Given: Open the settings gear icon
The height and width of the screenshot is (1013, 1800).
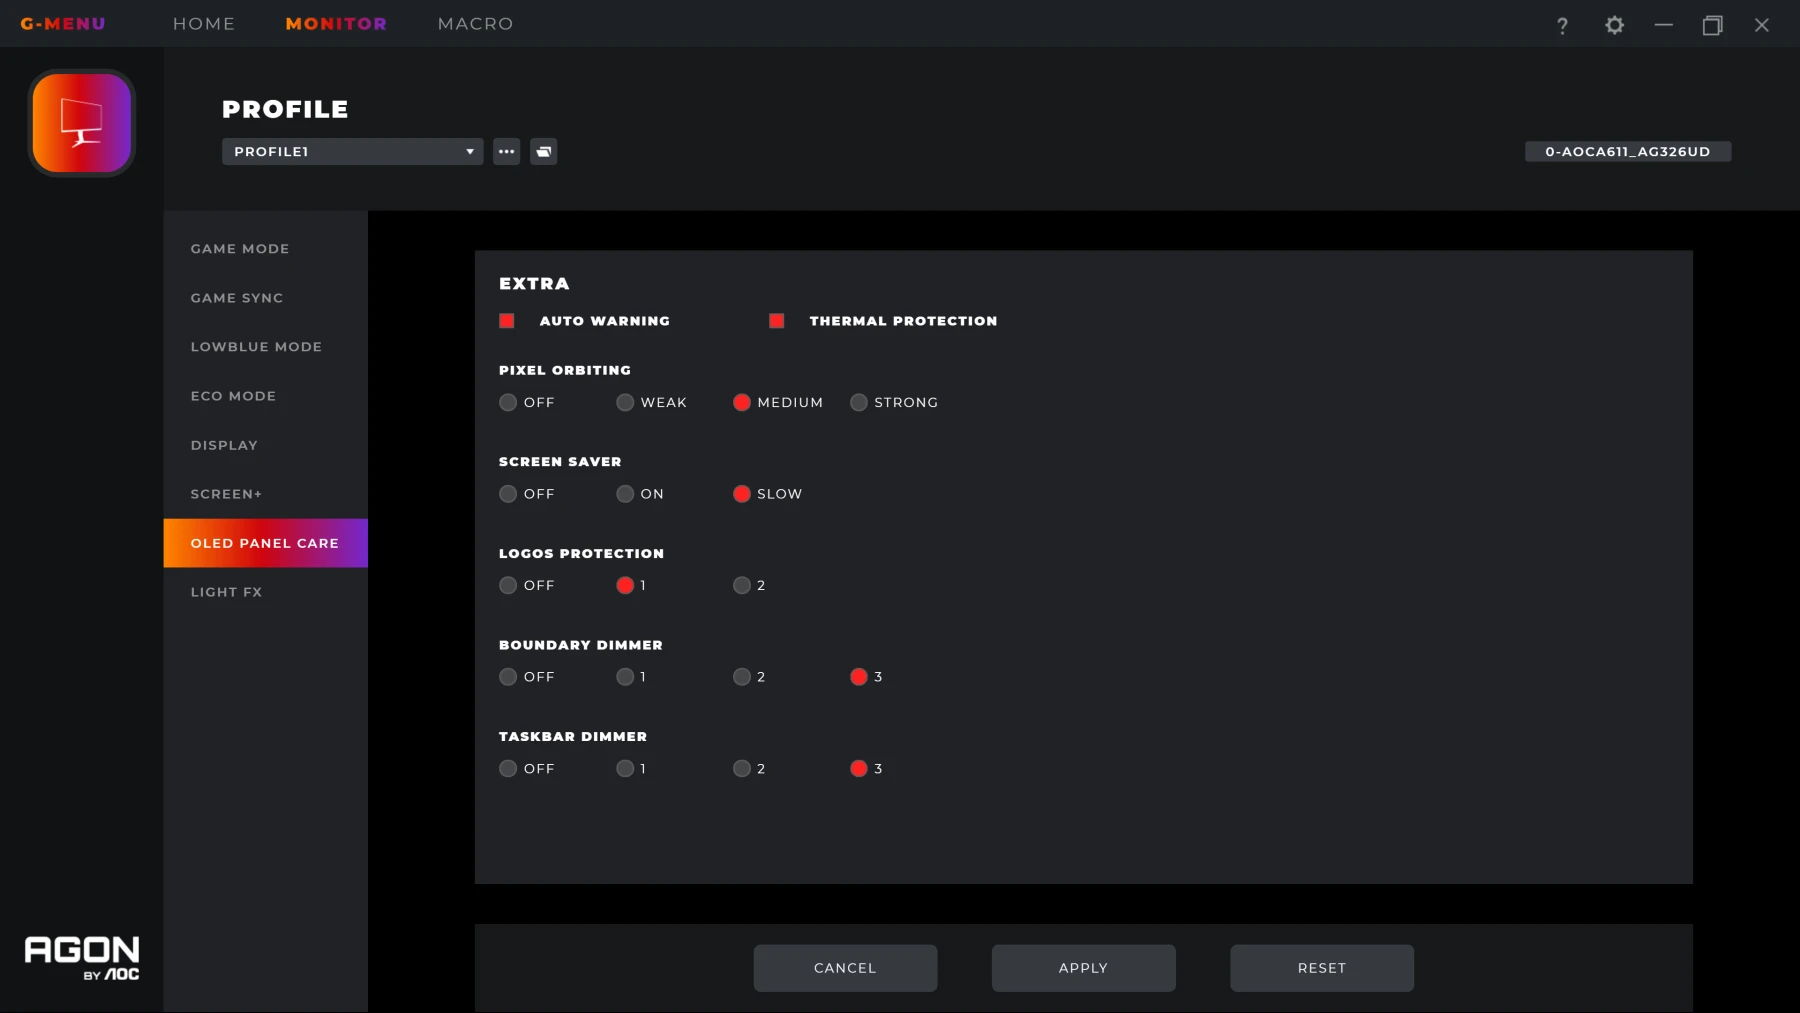Looking at the screenshot, I should click(1614, 24).
